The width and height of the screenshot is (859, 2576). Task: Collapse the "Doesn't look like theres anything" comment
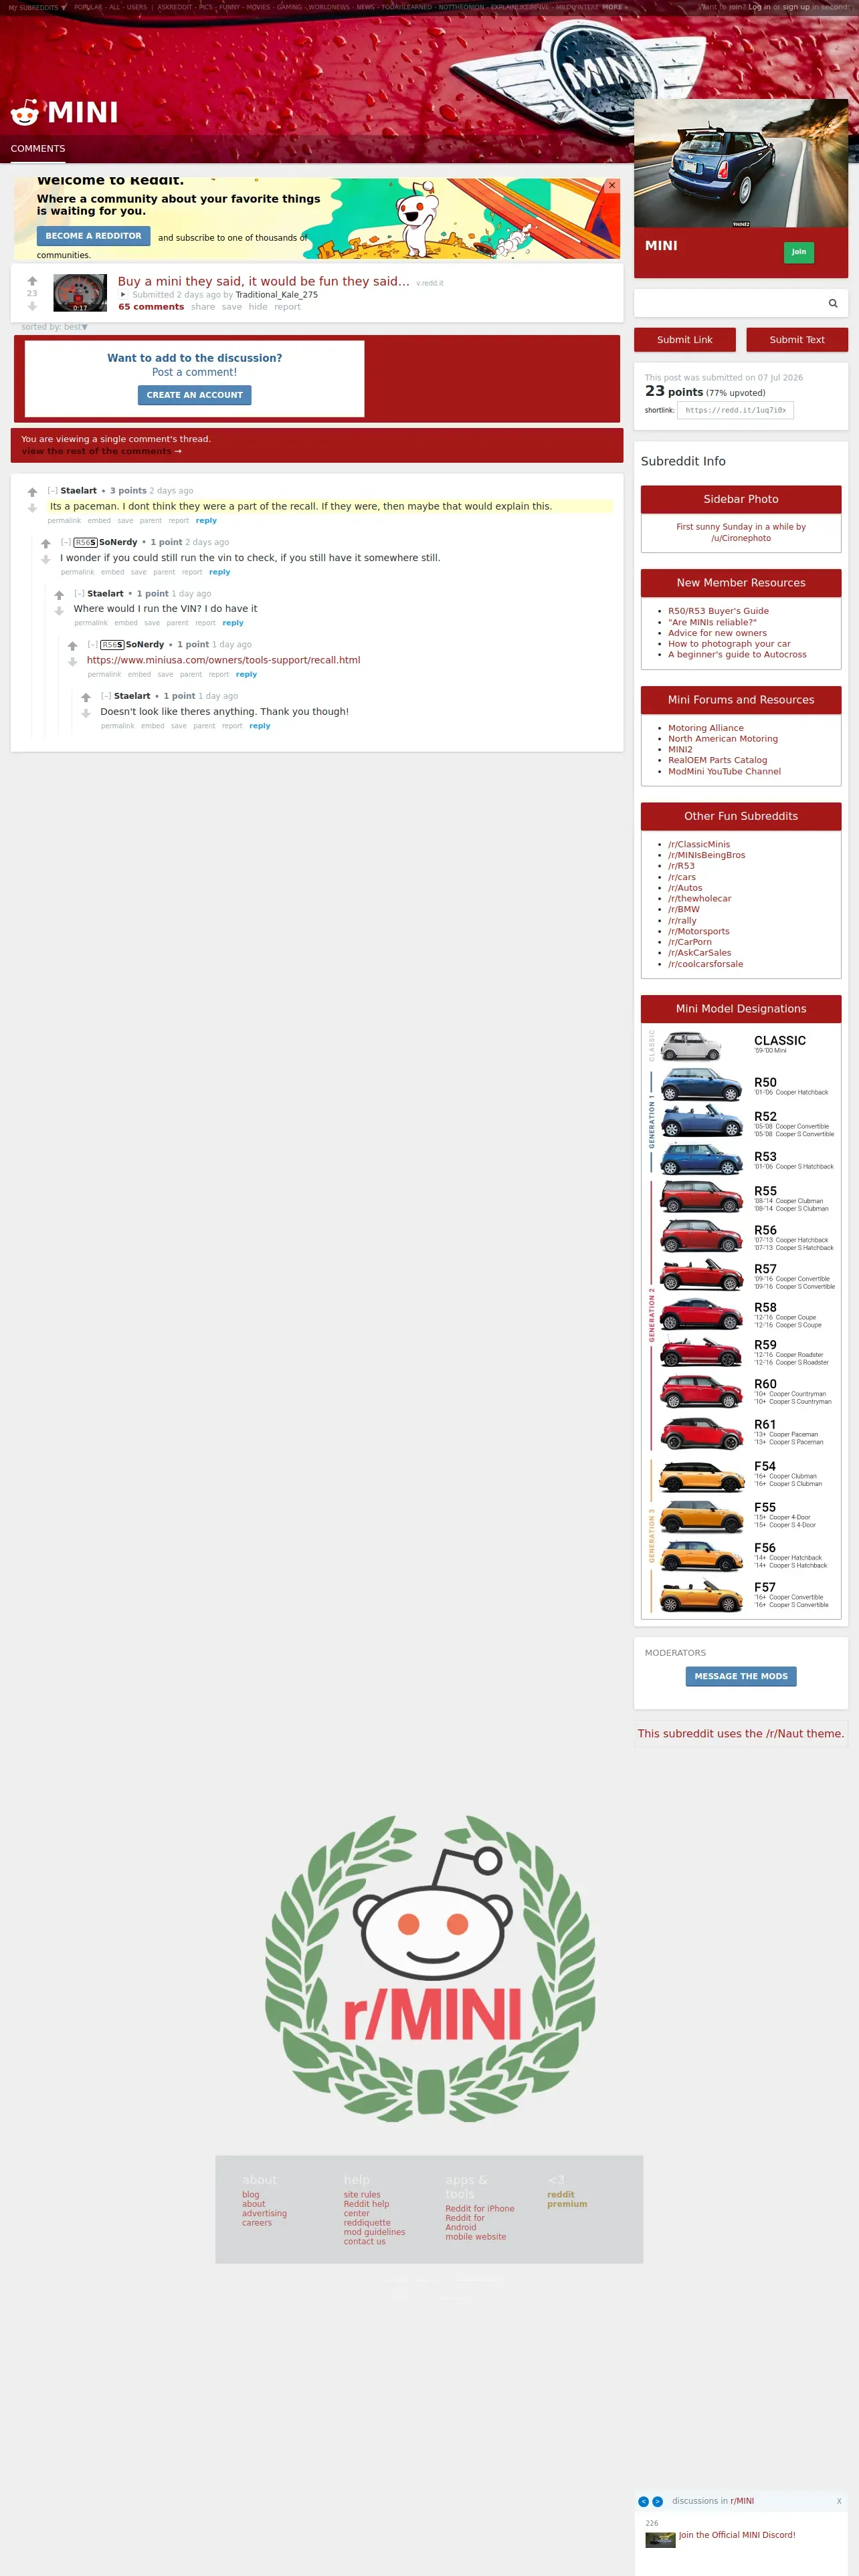click(x=106, y=696)
